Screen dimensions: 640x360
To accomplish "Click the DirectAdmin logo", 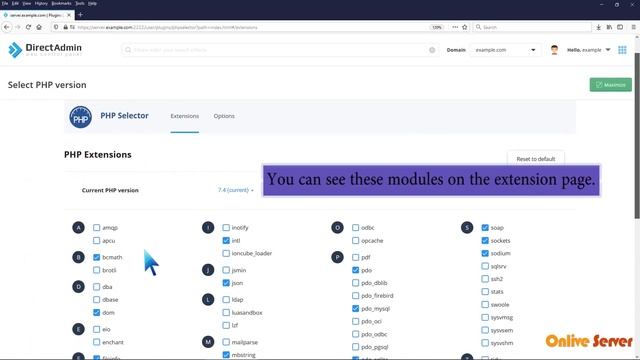I will (45, 50).
